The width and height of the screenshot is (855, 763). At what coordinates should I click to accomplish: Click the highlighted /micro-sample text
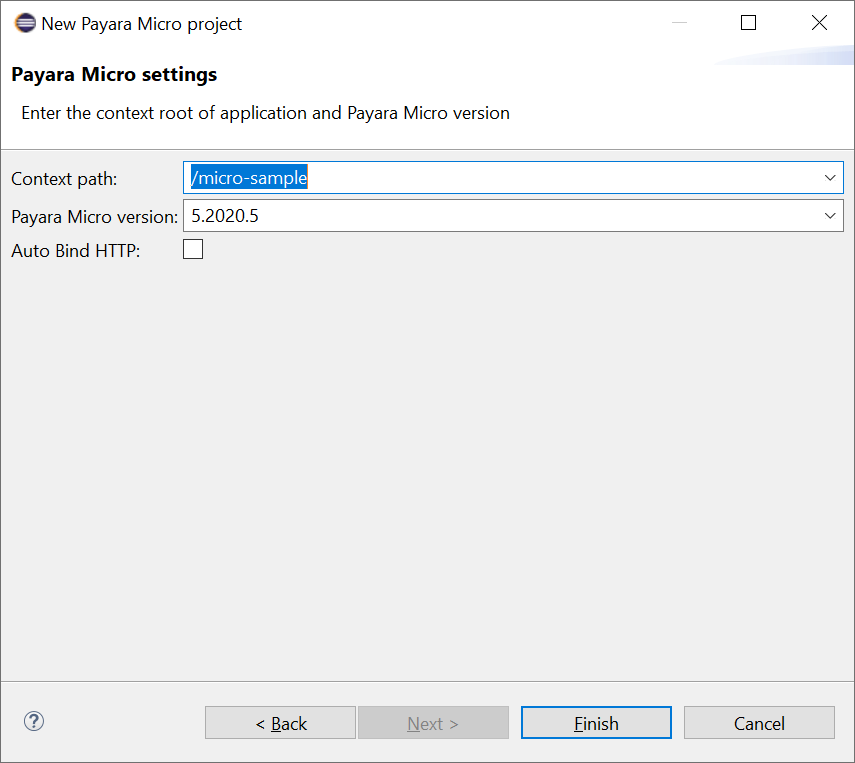(x=249, y=178)
